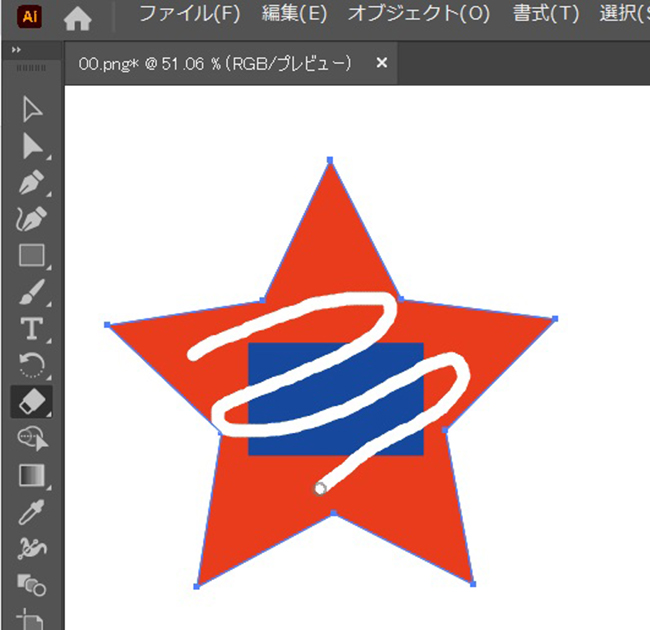This screenshot has height=630, width=650.
Task: Expand the toolbar with double chevron
Action: point(16,50)
